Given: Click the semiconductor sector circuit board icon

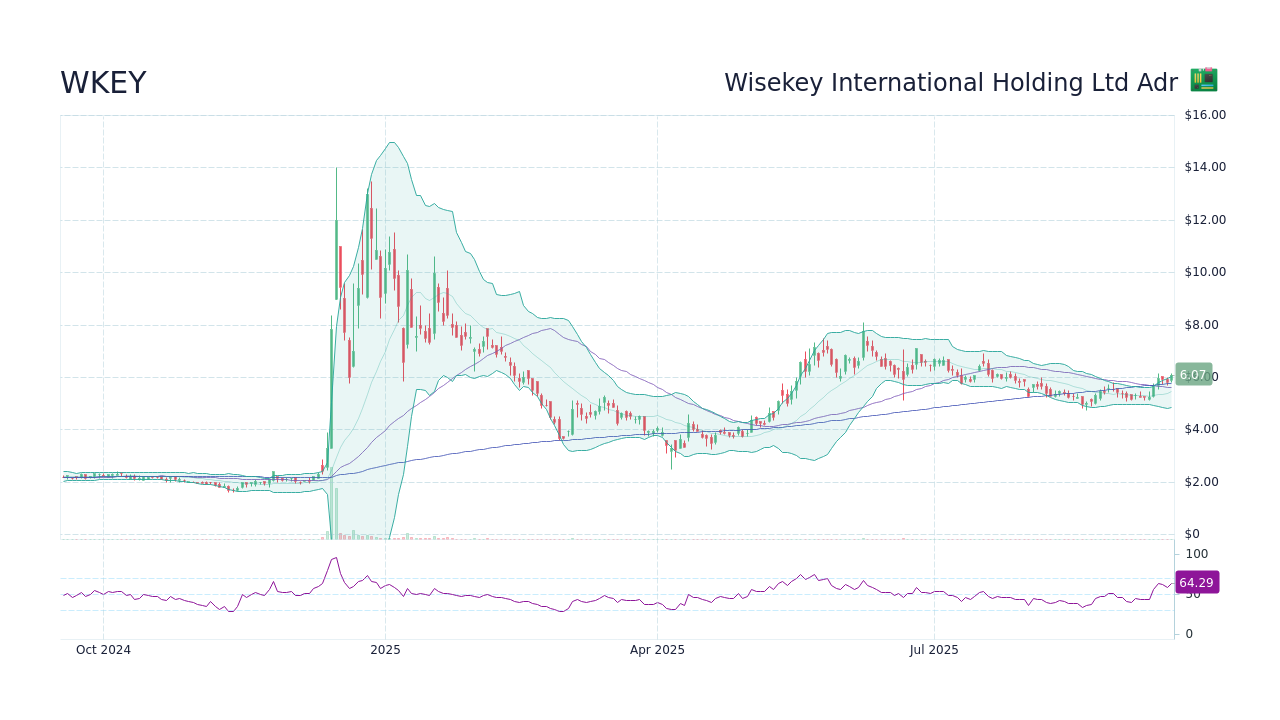Looking at the screenshot, I should point(1202,80).
